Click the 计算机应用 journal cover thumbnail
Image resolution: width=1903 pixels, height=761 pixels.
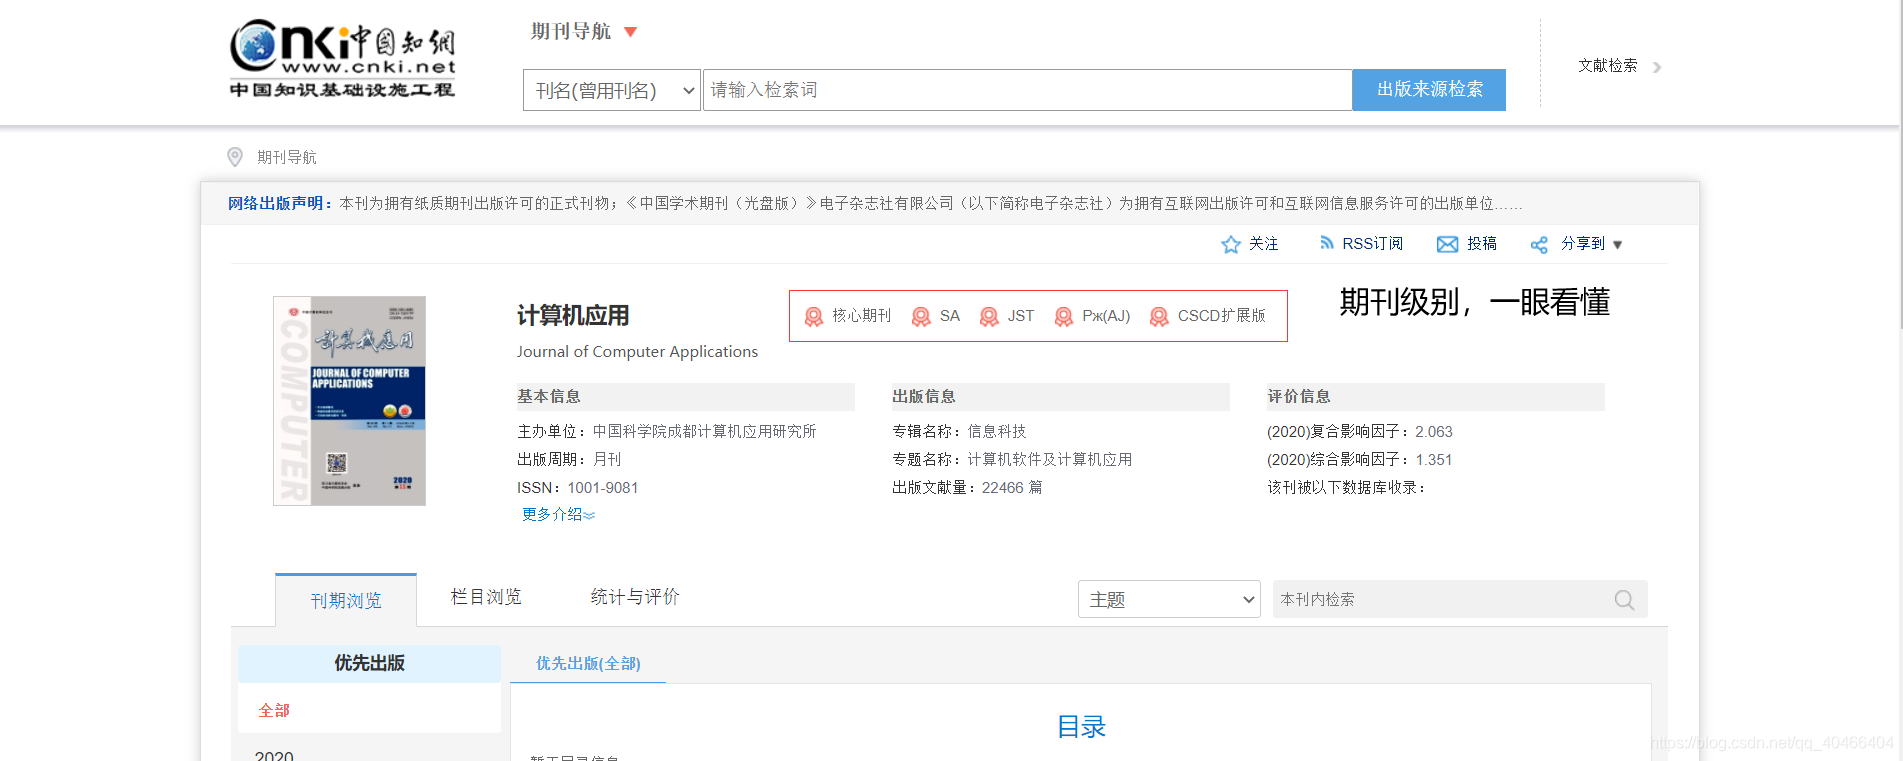(349, 401)
